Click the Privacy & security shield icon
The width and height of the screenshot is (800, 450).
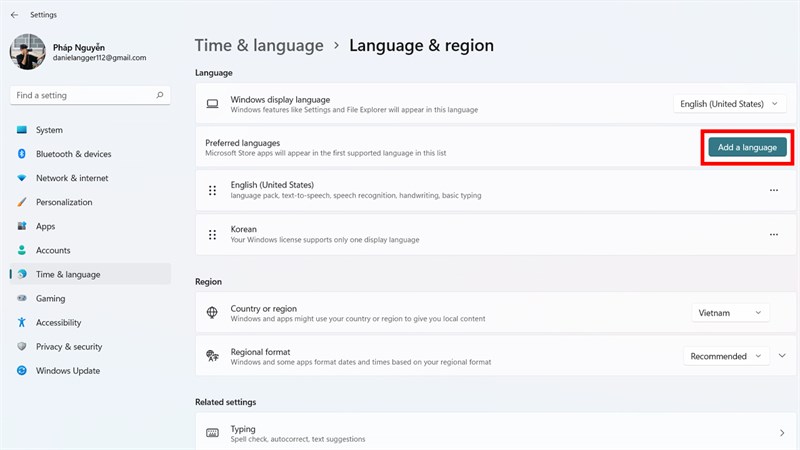click(x=21, y=346)
